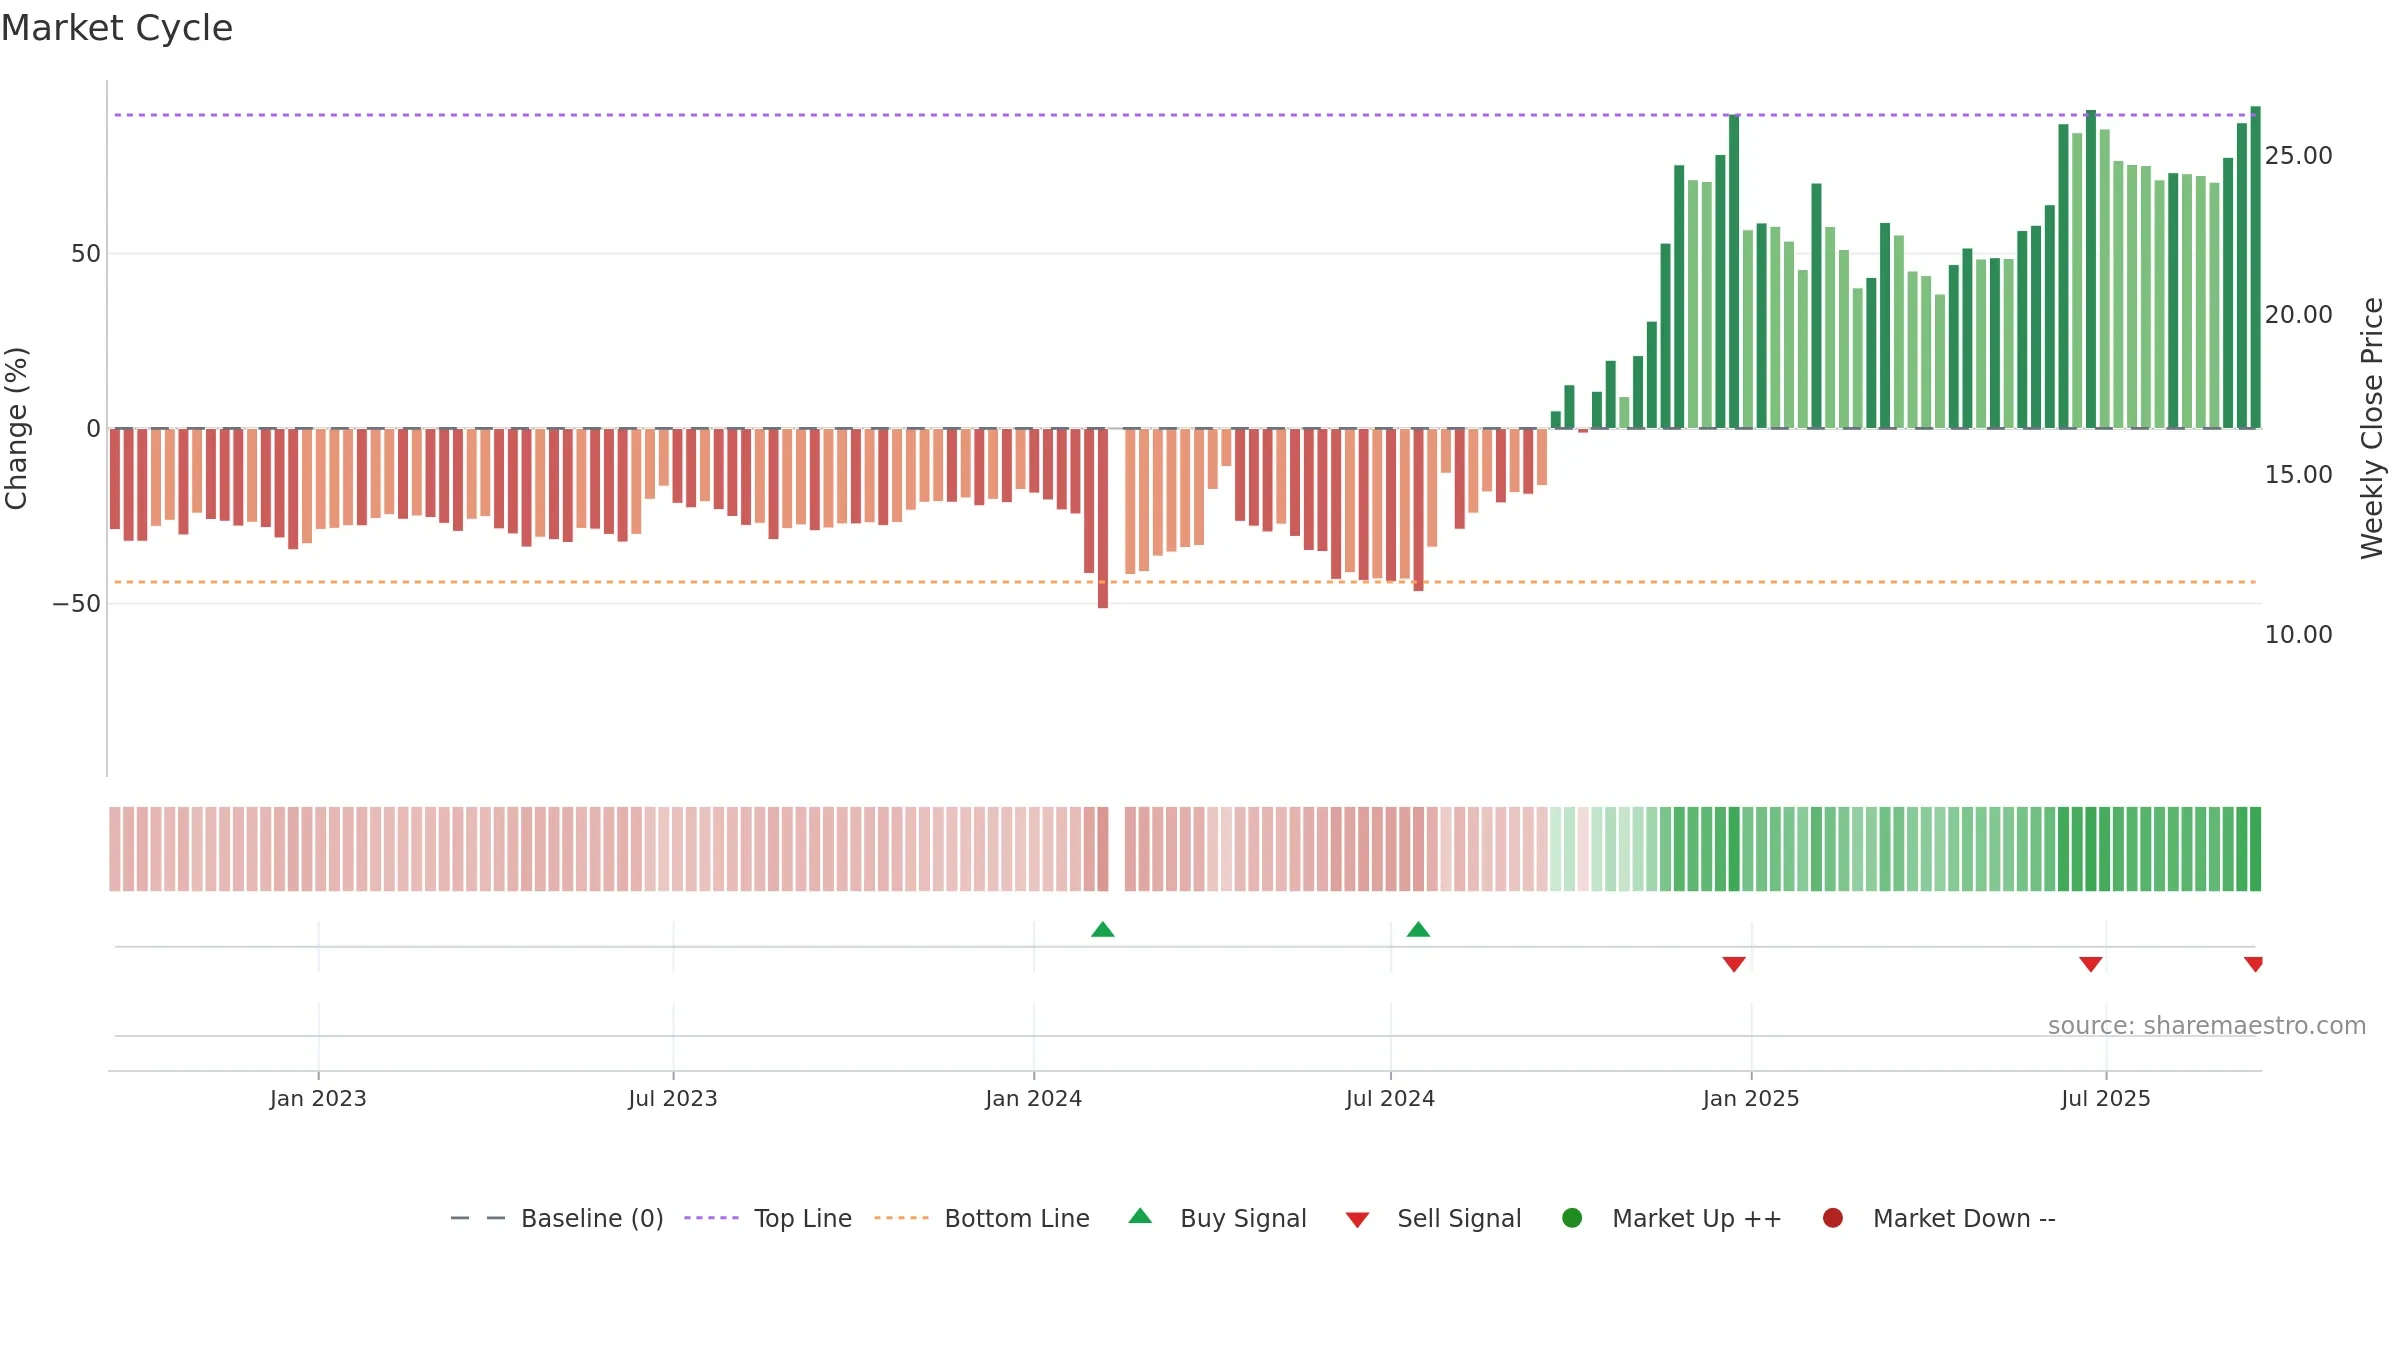Click the tallest green bar at chart end
The image size is (2400, 1350).
(x=2255, y=267)
